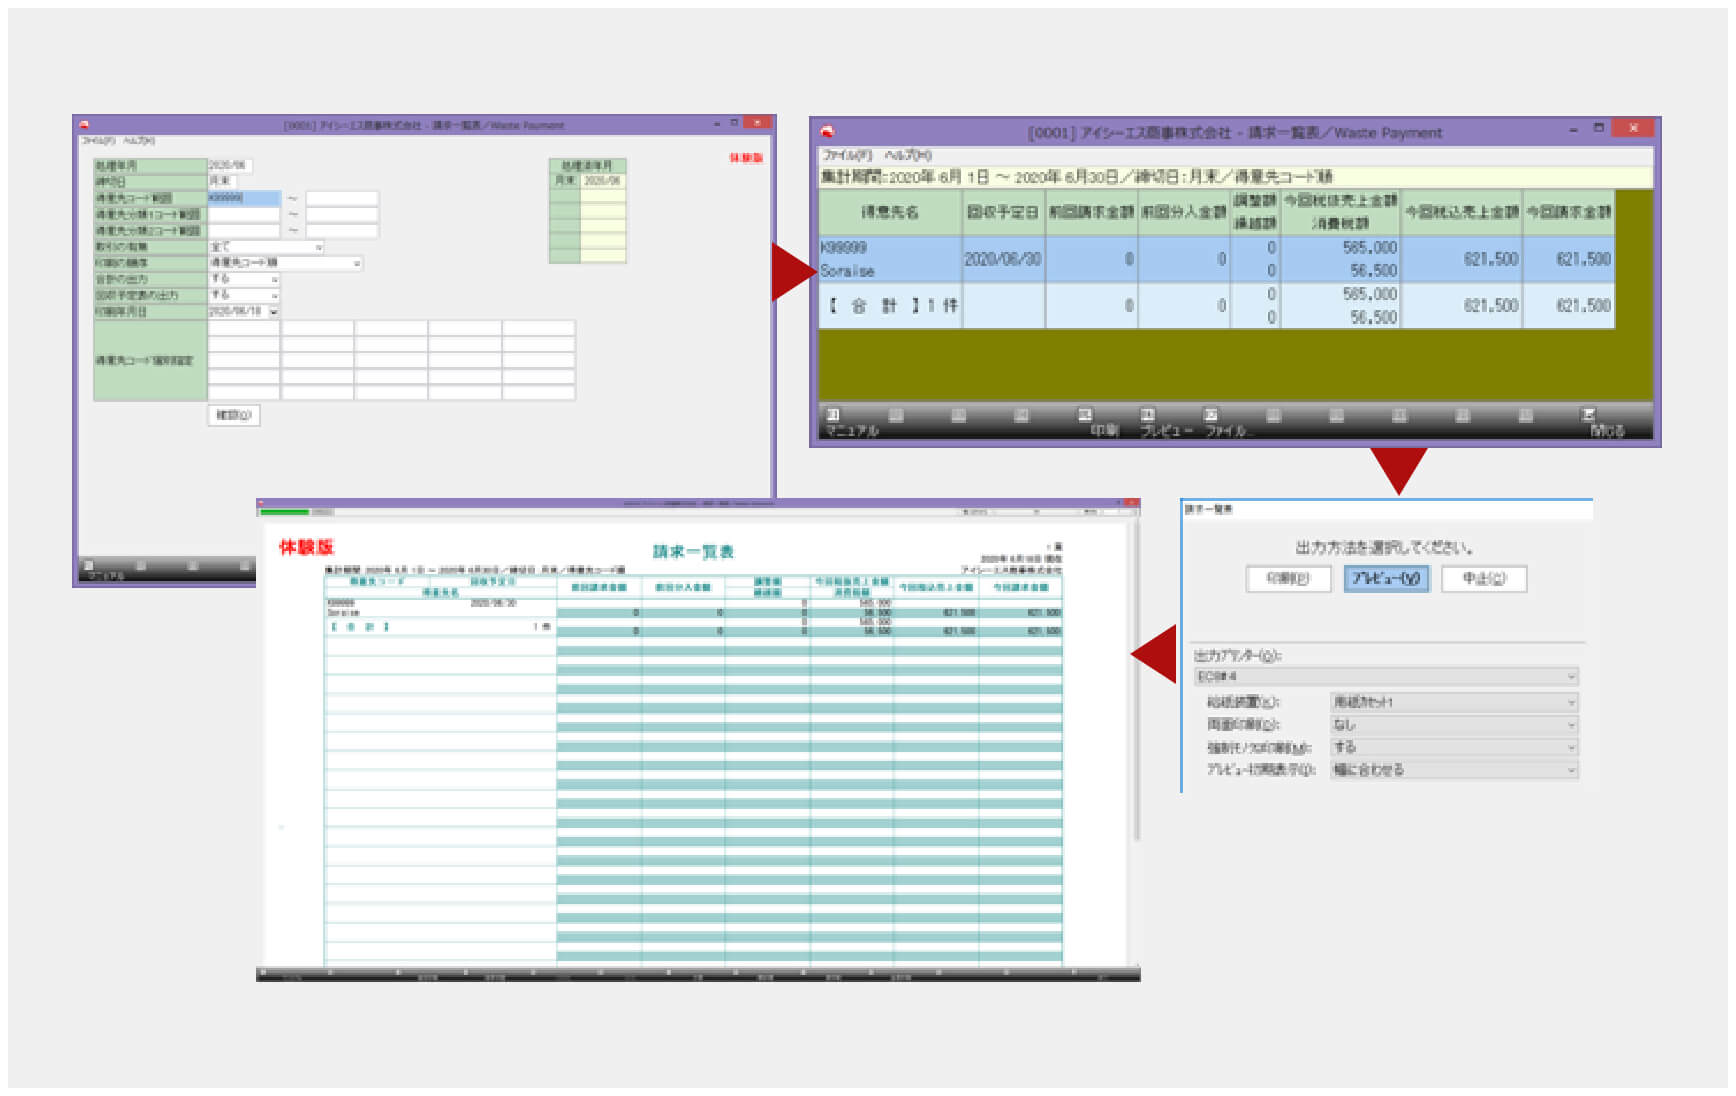
Task: Click the プレビュー(V) button in the output dialog
Action: click(1386, 578)
